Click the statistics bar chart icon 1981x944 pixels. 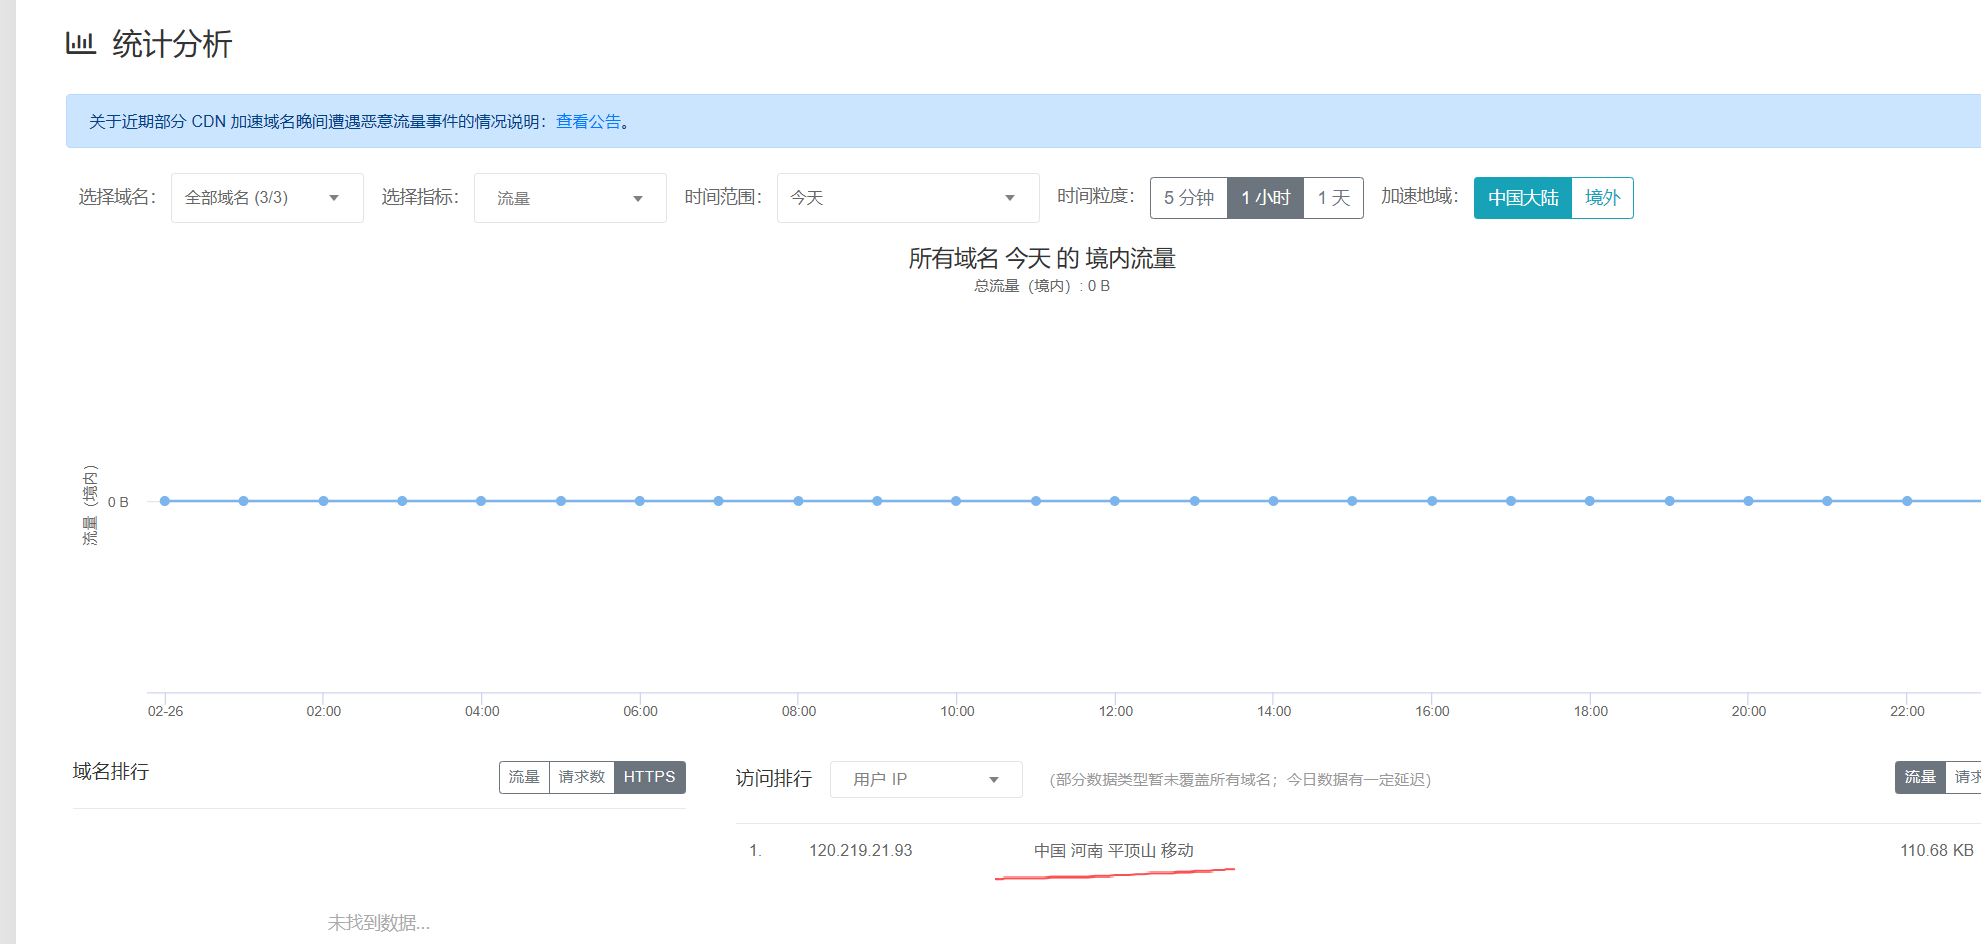(x=80, y=43)
